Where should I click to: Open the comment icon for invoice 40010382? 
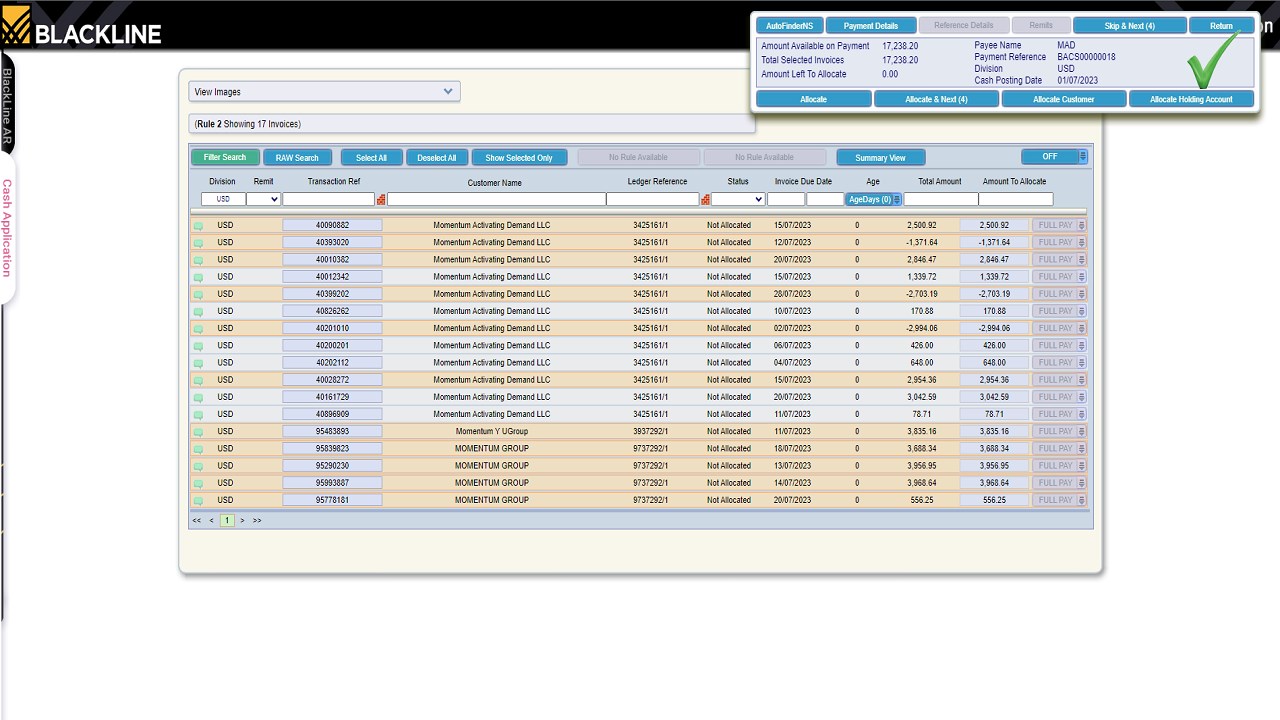pyautogui.click(x=198, y=260)
